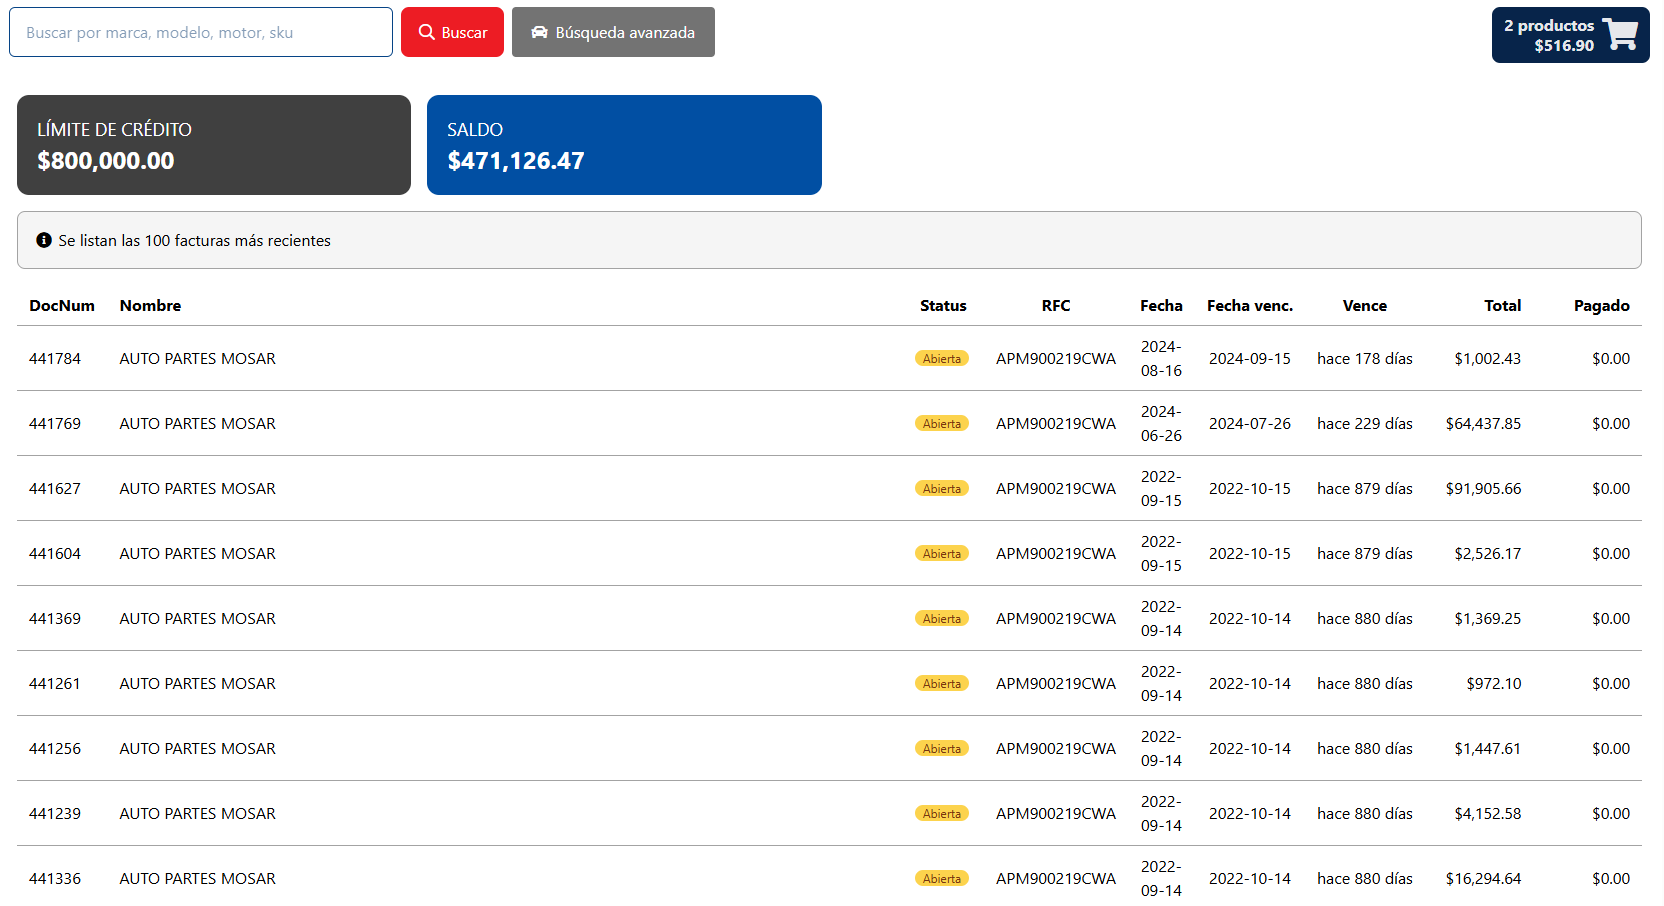Open invoice number 441769
This screenshot has width=1664, height=906.
pos(55,424)
